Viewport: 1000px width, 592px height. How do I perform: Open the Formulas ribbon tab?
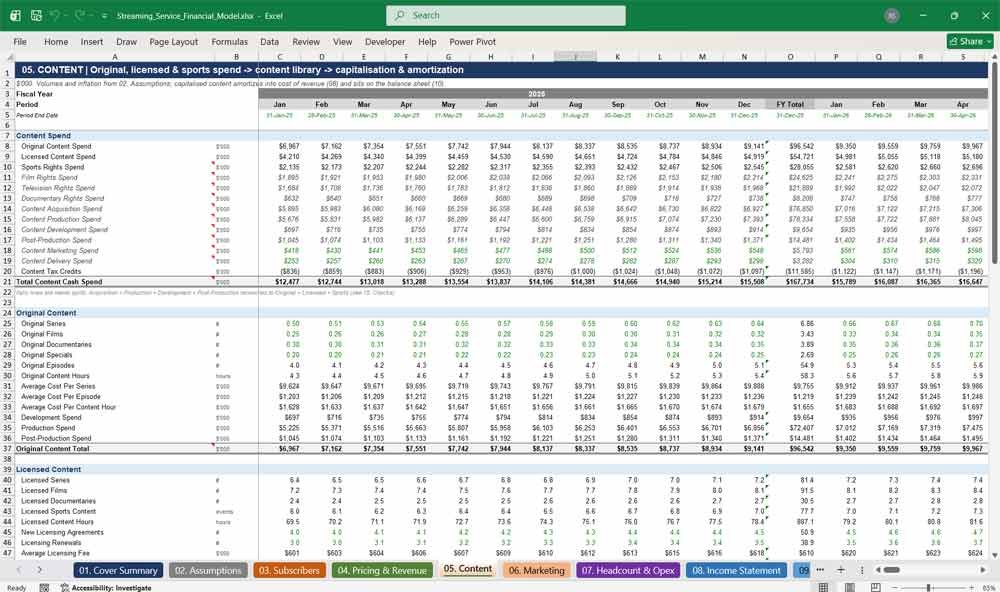point(230,41)
